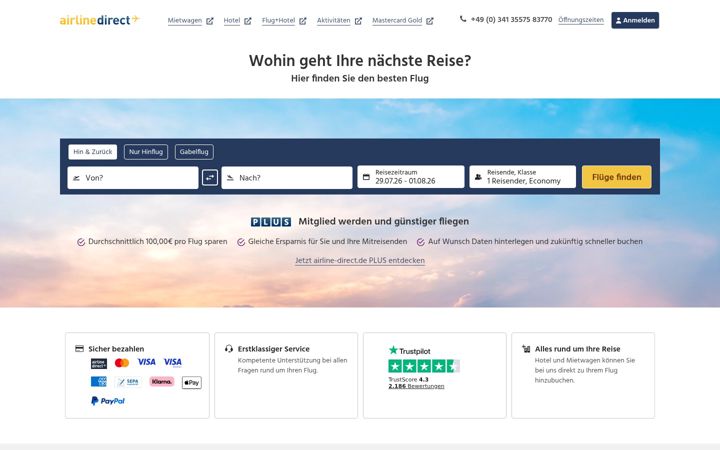Click checkmark icon beside Durchschnittlich 100,00€ sparen
This screenshot has width=720, height=450.
coord(81,242)
